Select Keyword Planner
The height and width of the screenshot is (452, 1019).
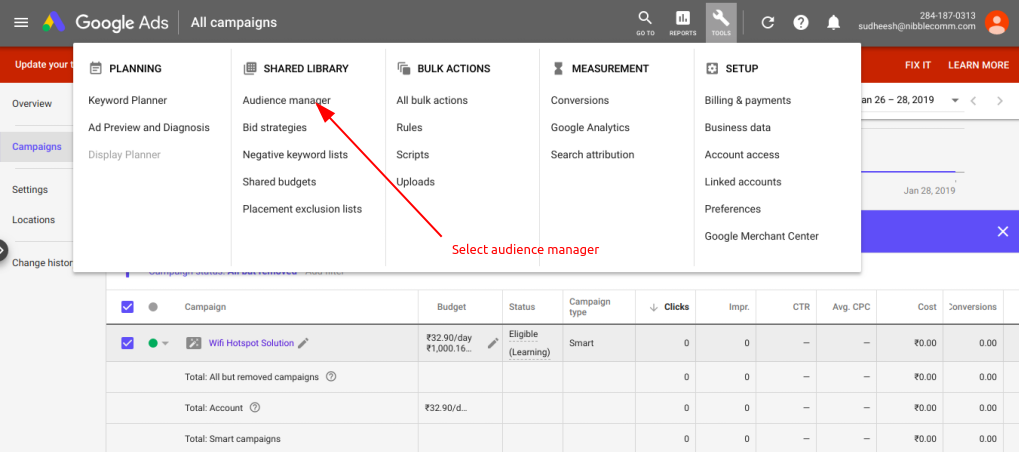tap(127, 101)
